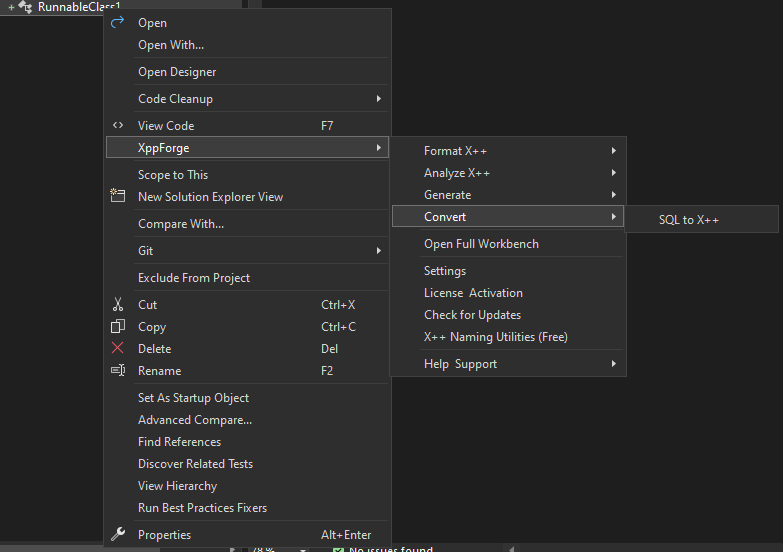Select Code Cleanup menu entry
The height and width of the screenshot is (552, 783).
[x=247, y=99]
